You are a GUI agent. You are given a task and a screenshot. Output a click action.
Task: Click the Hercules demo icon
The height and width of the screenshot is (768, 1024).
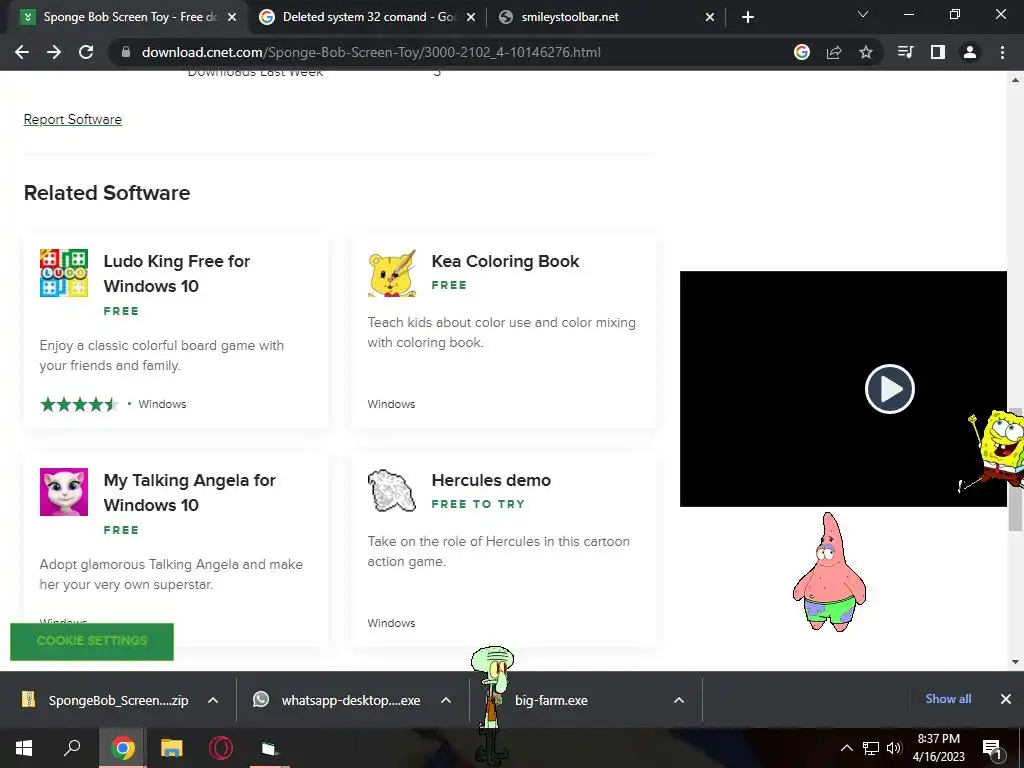point(392,490)
